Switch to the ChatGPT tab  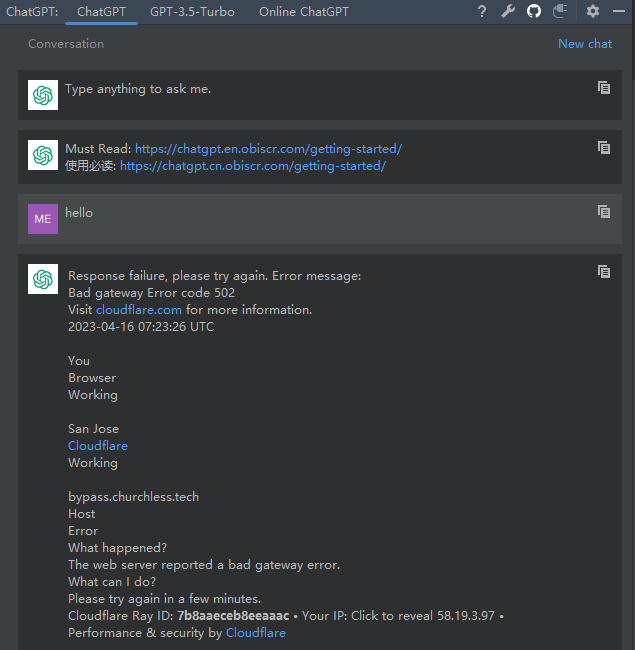101,12
